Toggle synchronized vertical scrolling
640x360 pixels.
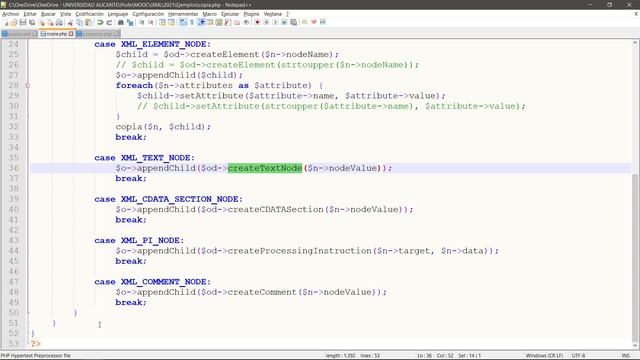point(162,22)
